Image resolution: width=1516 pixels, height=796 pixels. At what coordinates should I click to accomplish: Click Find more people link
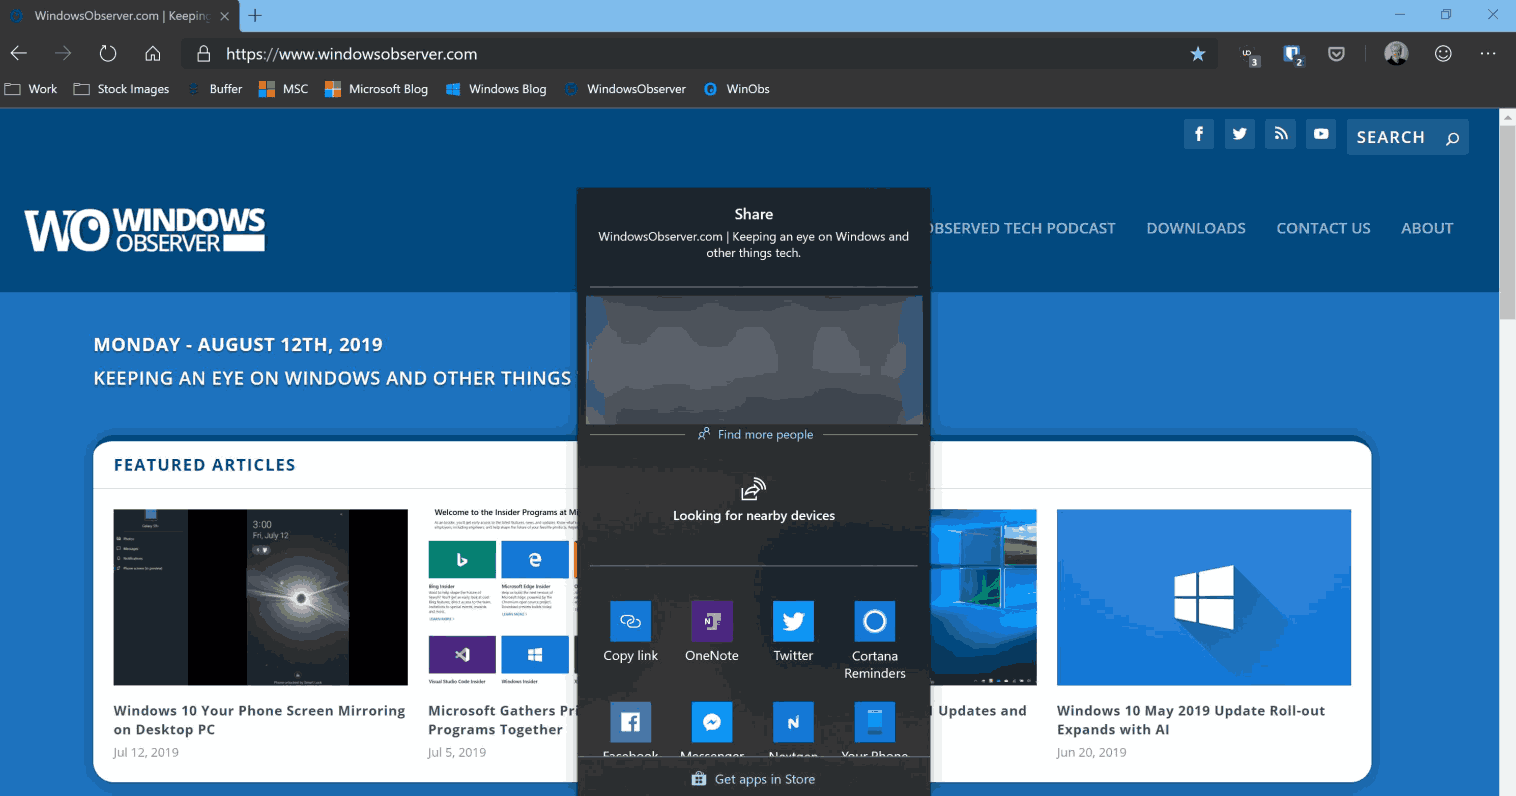coord(756,434)
